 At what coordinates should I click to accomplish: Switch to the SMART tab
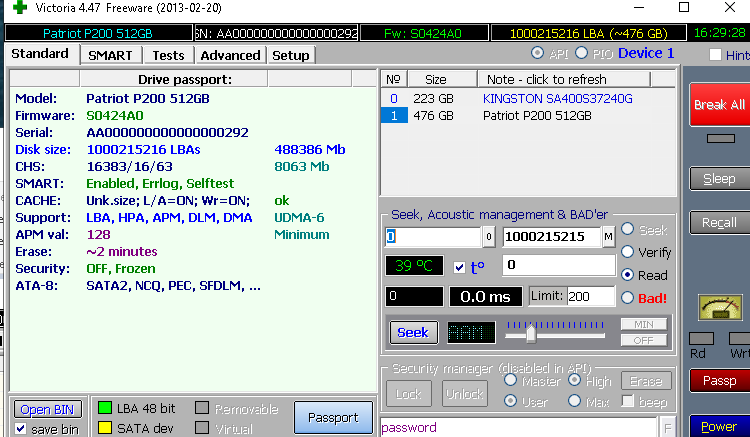[x=110, y=55]
